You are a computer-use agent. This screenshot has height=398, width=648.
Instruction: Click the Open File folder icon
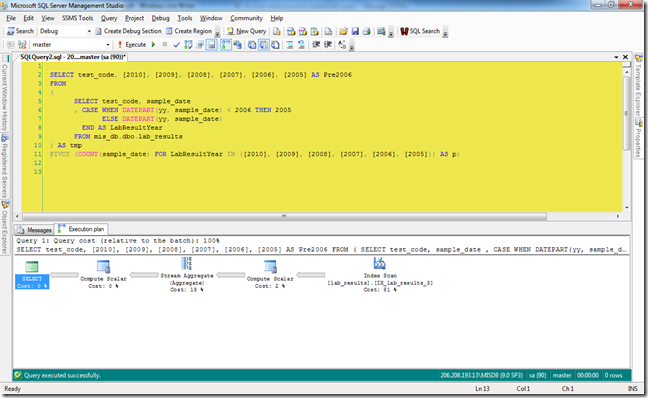tap(343, 31)
